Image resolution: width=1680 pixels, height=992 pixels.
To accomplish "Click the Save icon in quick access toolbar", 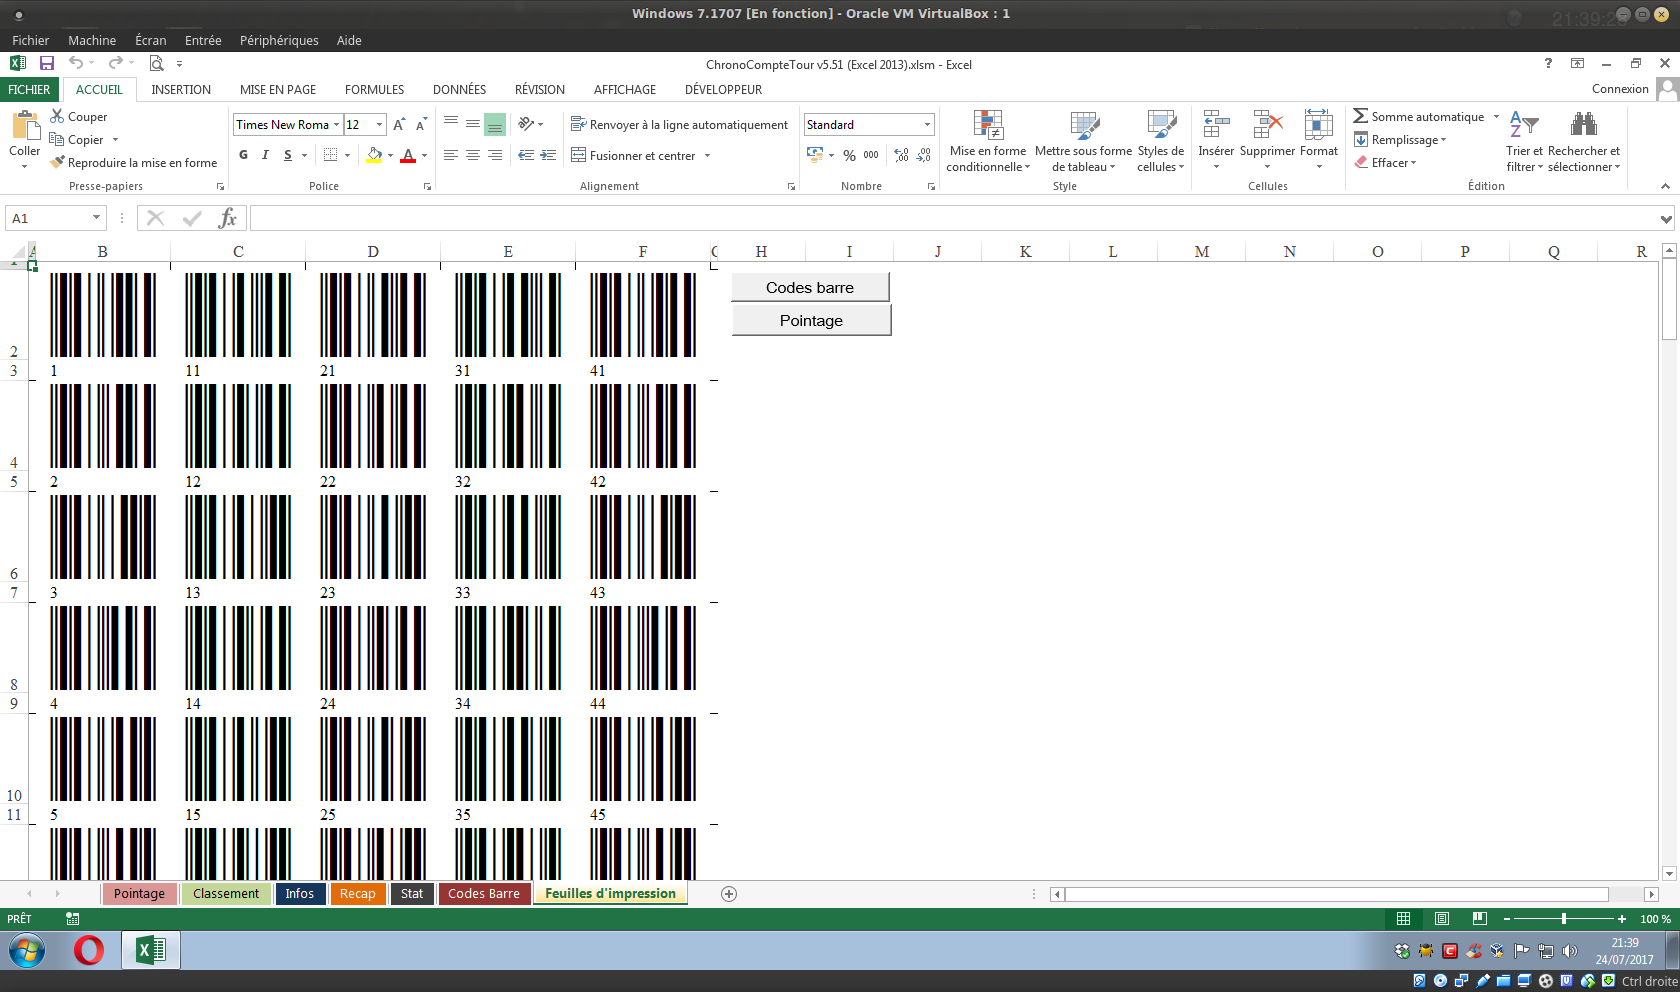I will 46,63.
